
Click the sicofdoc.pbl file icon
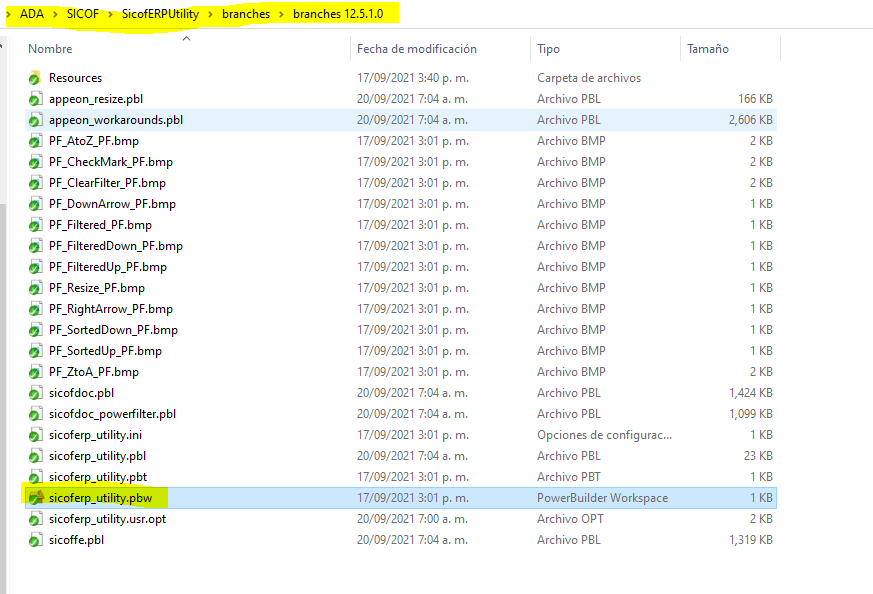[x=35, y=393]
